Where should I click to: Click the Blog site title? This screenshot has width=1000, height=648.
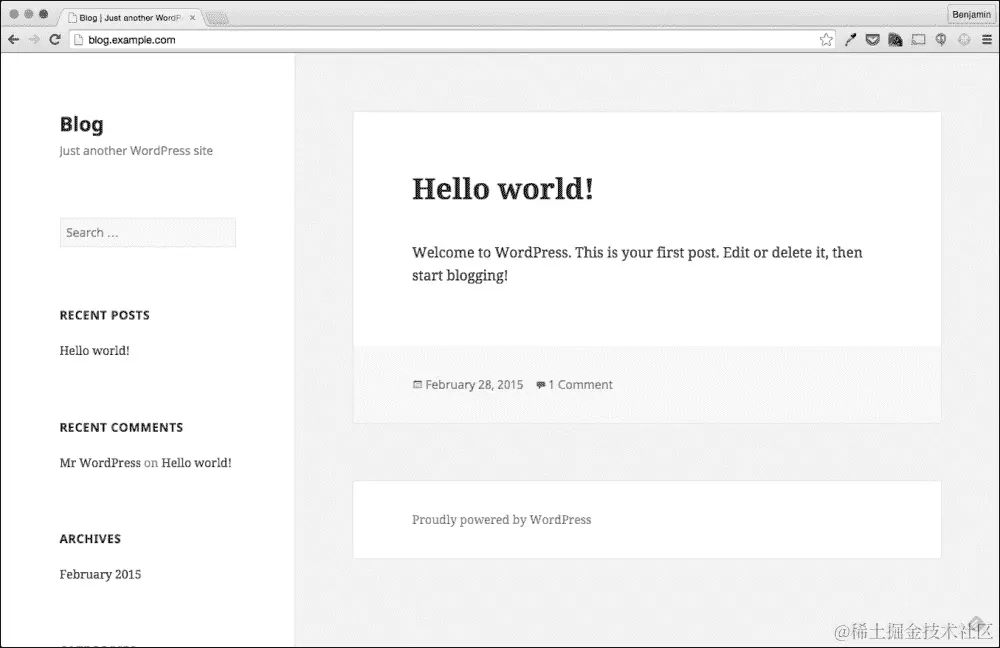click(82, 124)
